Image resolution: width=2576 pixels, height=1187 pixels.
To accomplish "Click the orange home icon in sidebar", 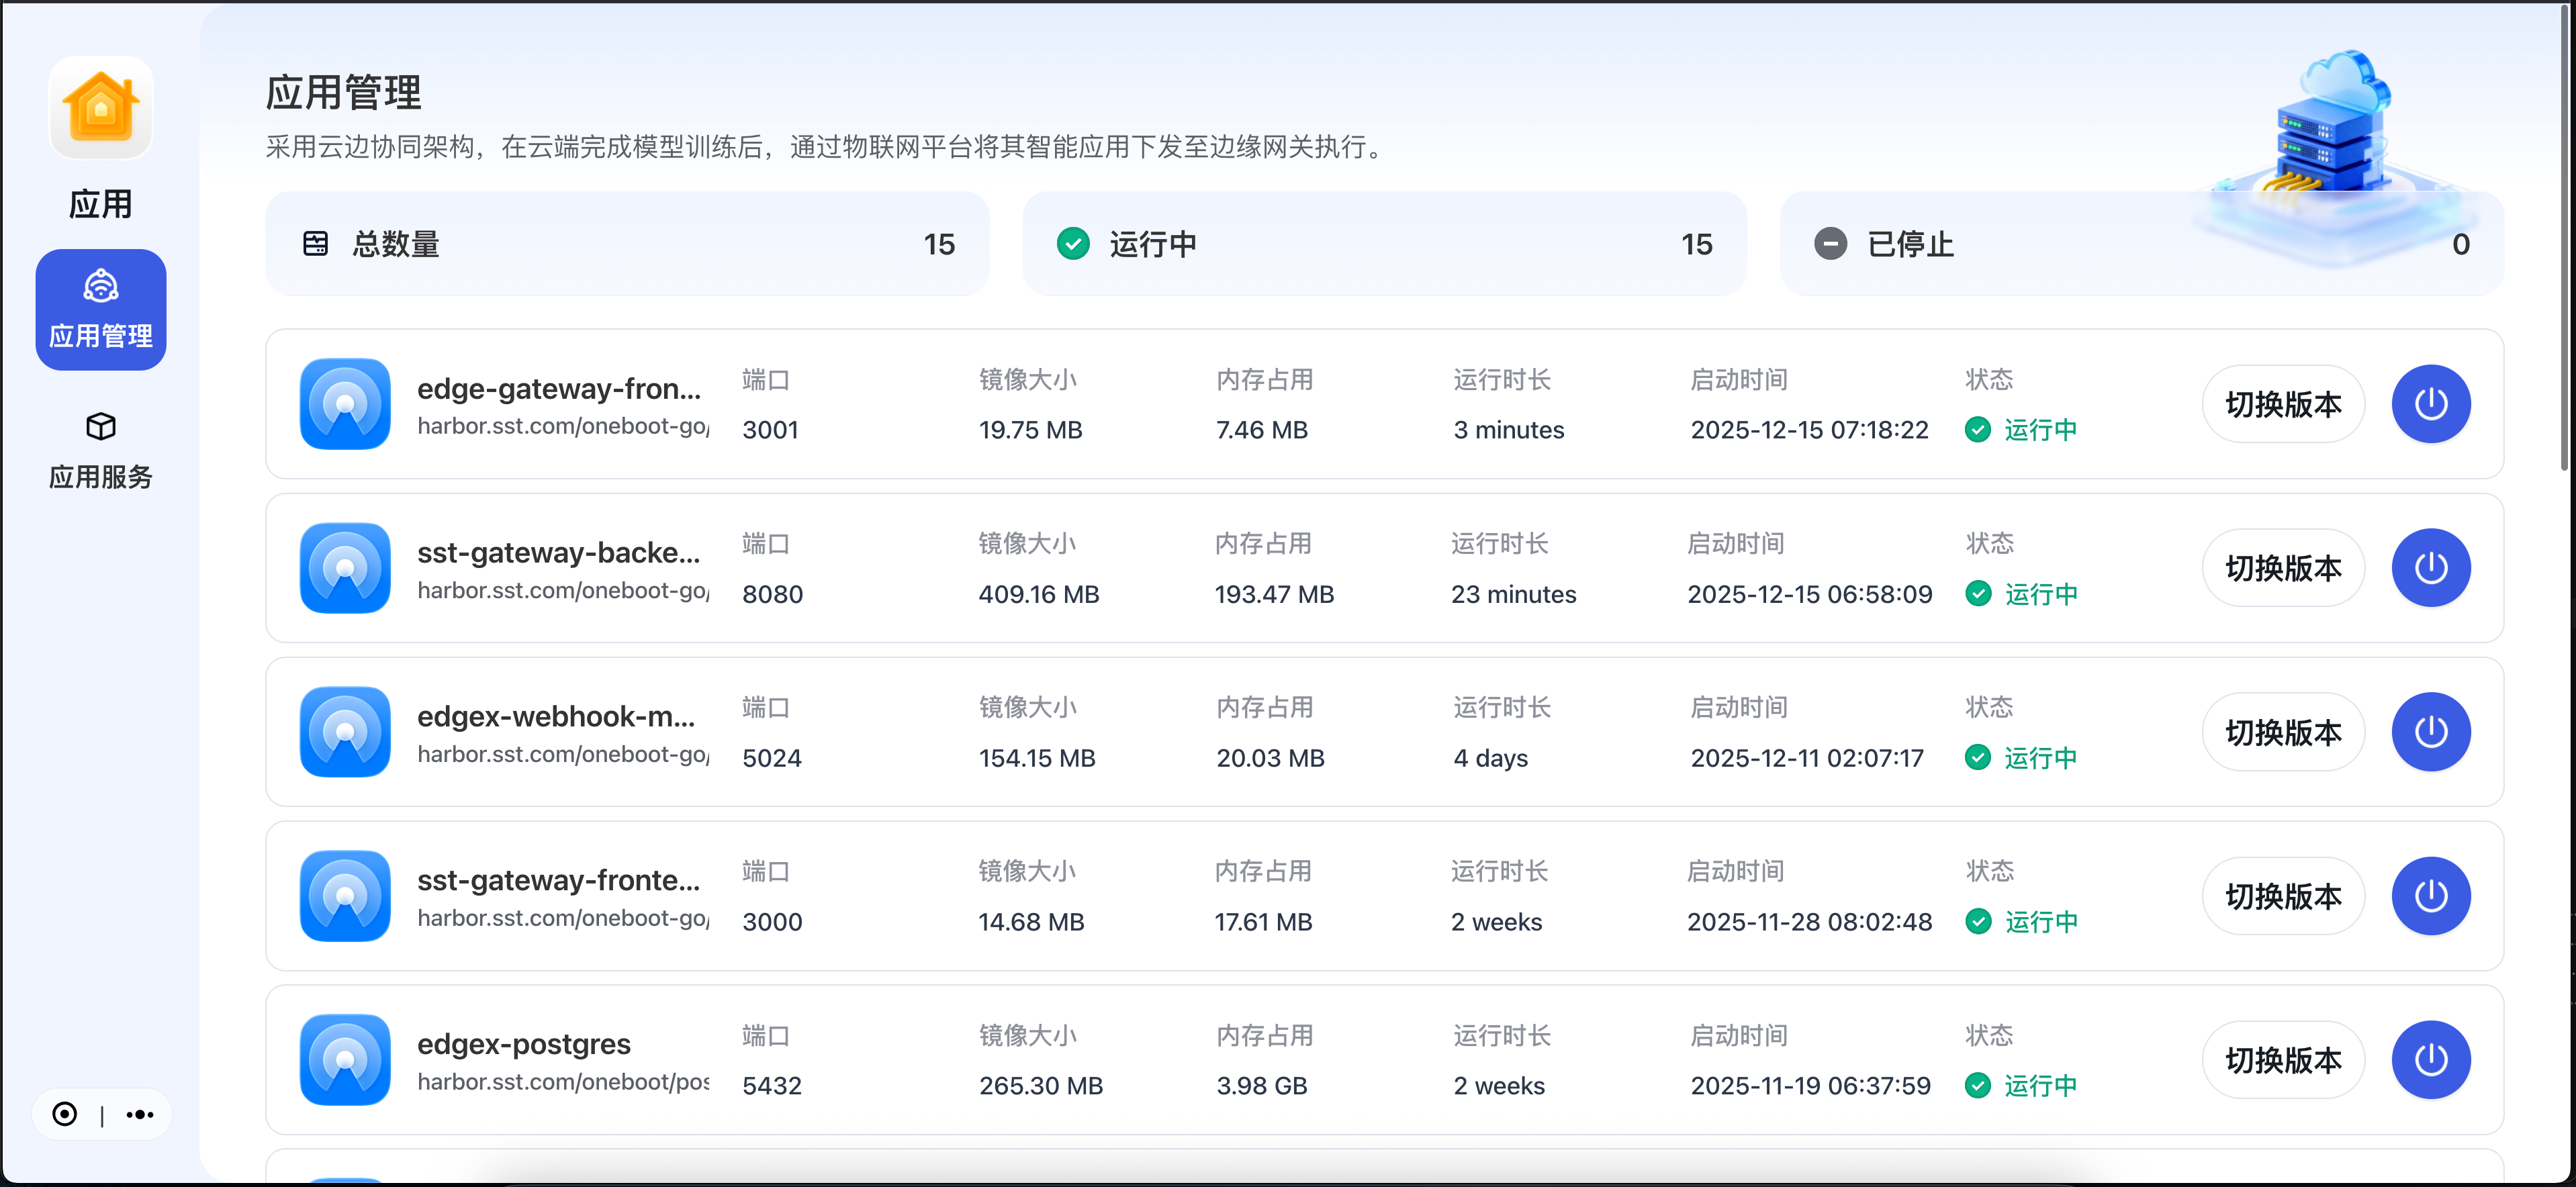I will tap(100, 106).
